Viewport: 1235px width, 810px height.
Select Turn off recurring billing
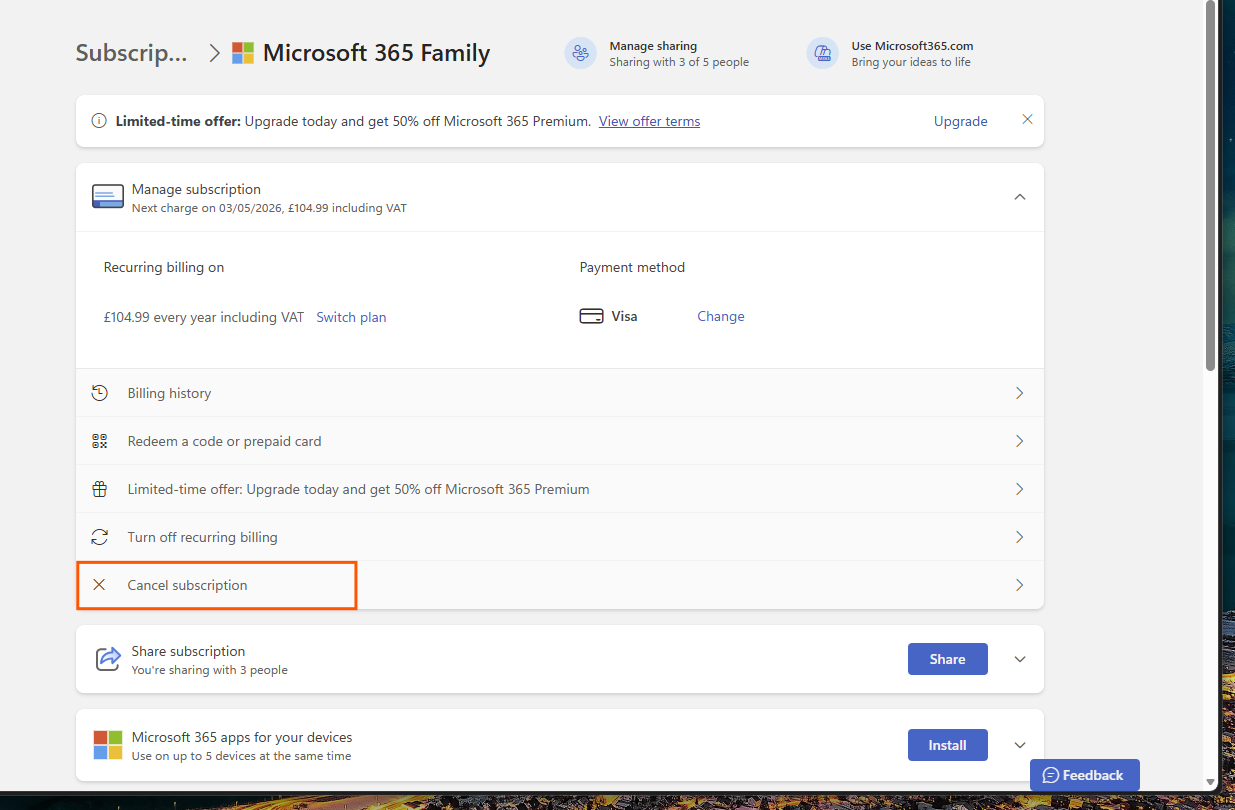[x=202, y=536]
